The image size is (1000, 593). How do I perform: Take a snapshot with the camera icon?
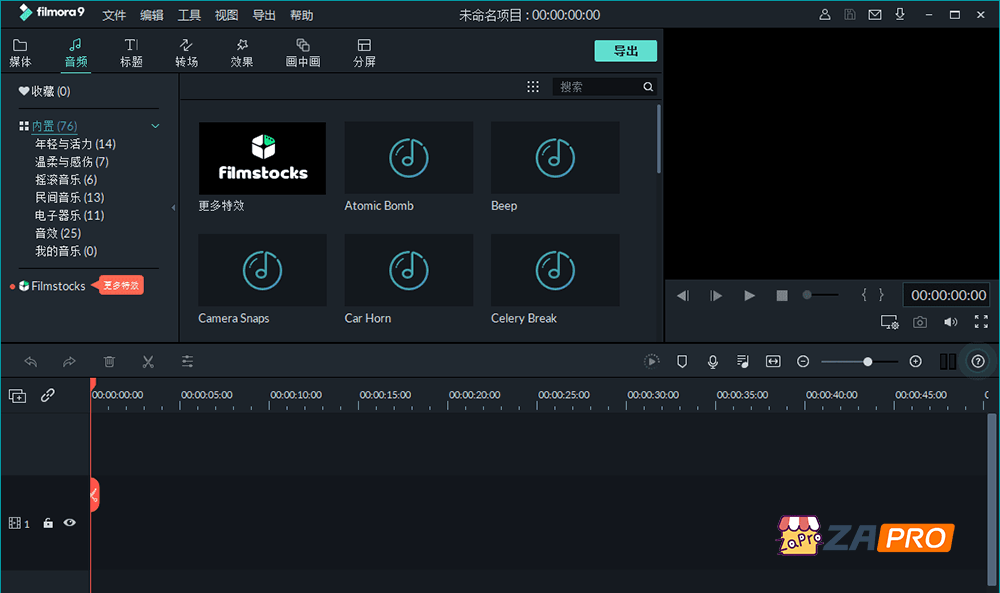[920, 322]
